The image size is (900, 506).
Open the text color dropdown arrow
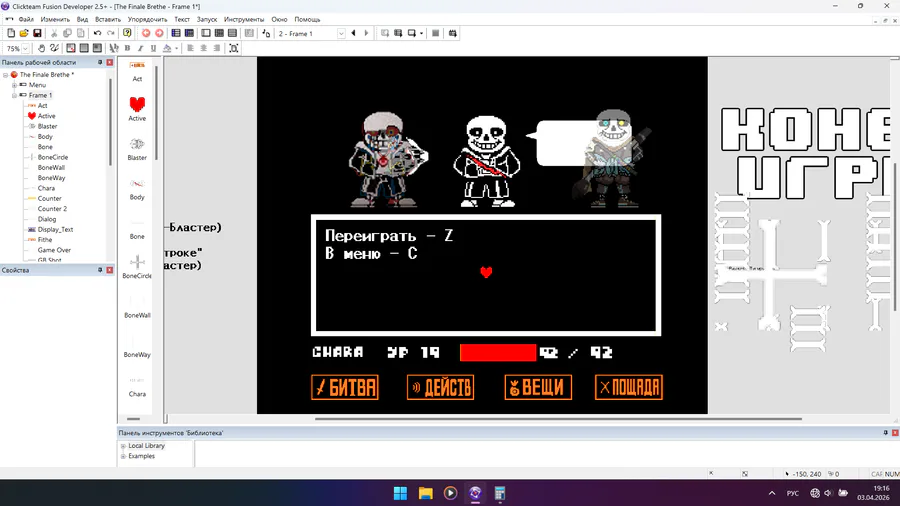[x=176, y=48]
